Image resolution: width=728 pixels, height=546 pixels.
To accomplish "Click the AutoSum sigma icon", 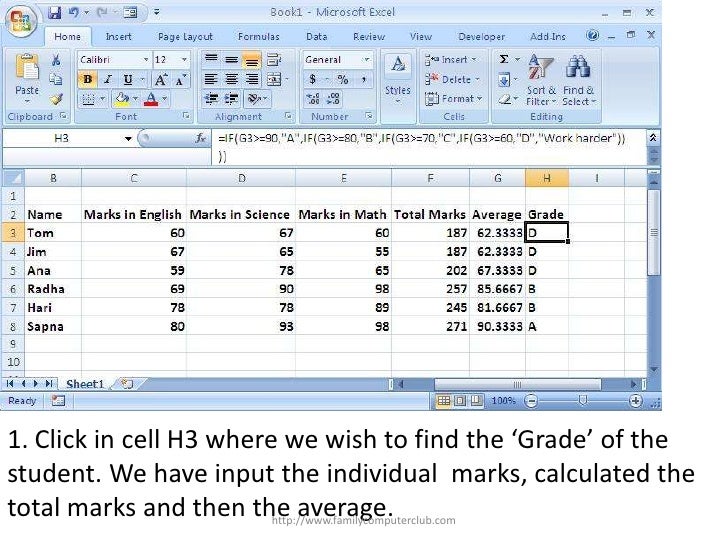I will tap(503, 59).
